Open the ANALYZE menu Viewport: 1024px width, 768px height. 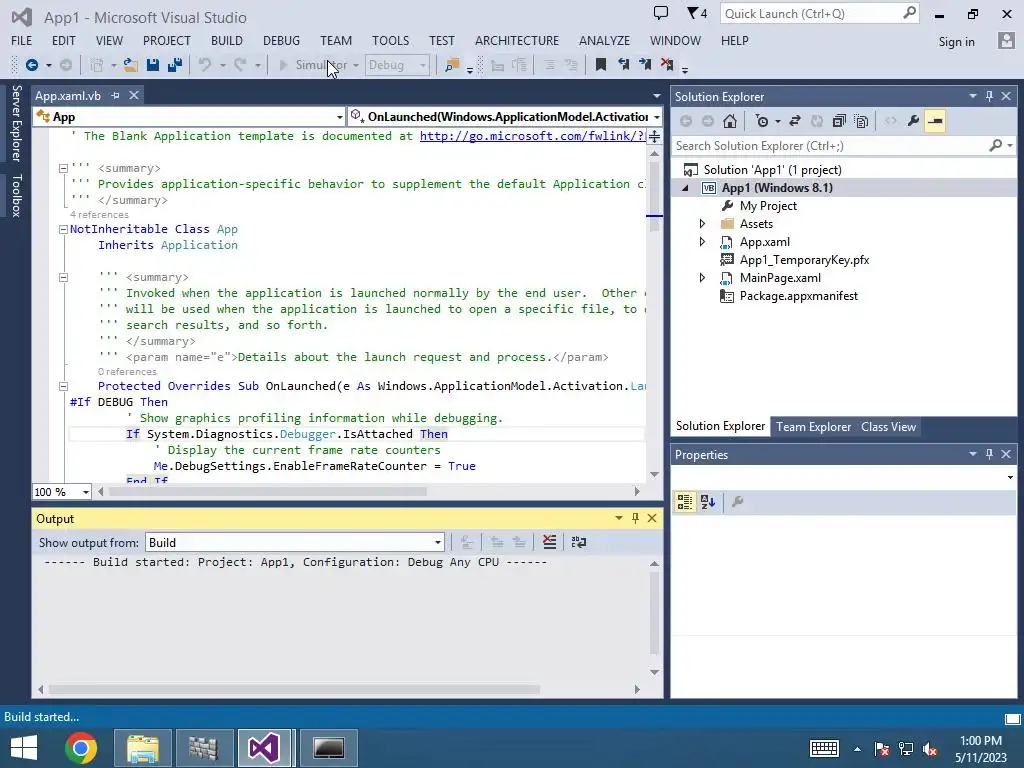pyautogui.click(x=604, y=40)
